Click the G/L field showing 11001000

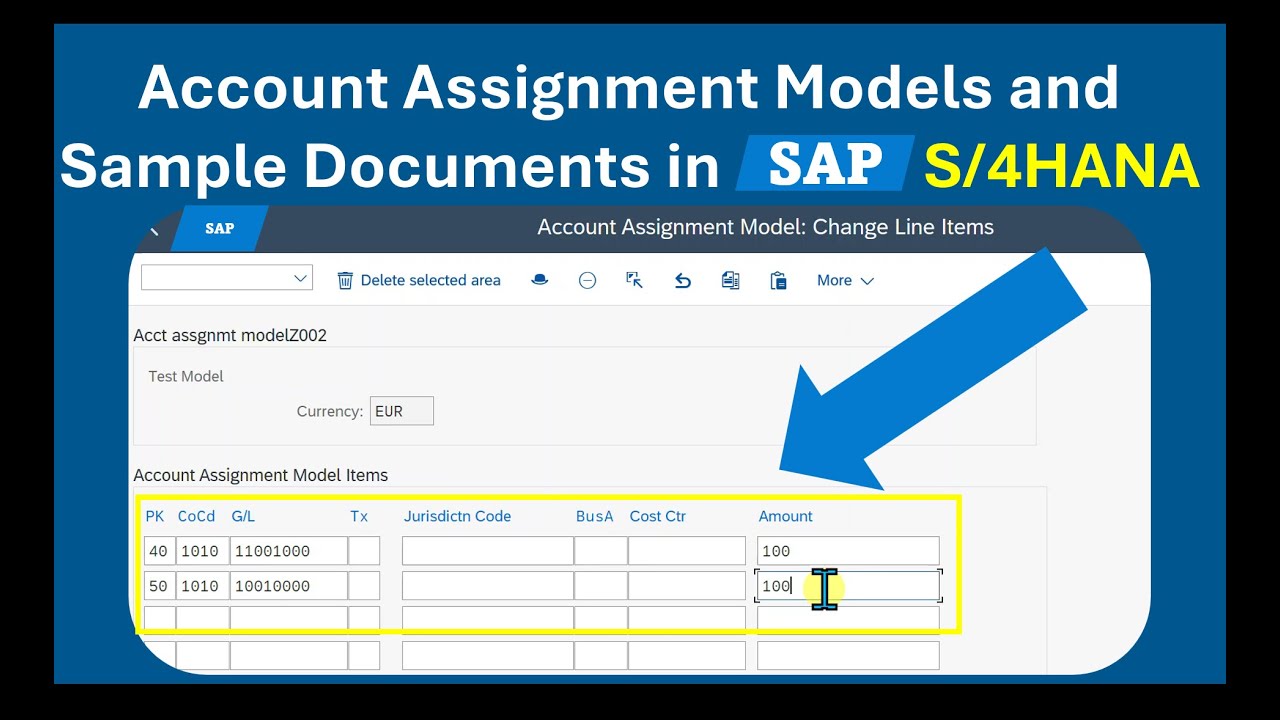pyautogui.click(x=289, y=551)
